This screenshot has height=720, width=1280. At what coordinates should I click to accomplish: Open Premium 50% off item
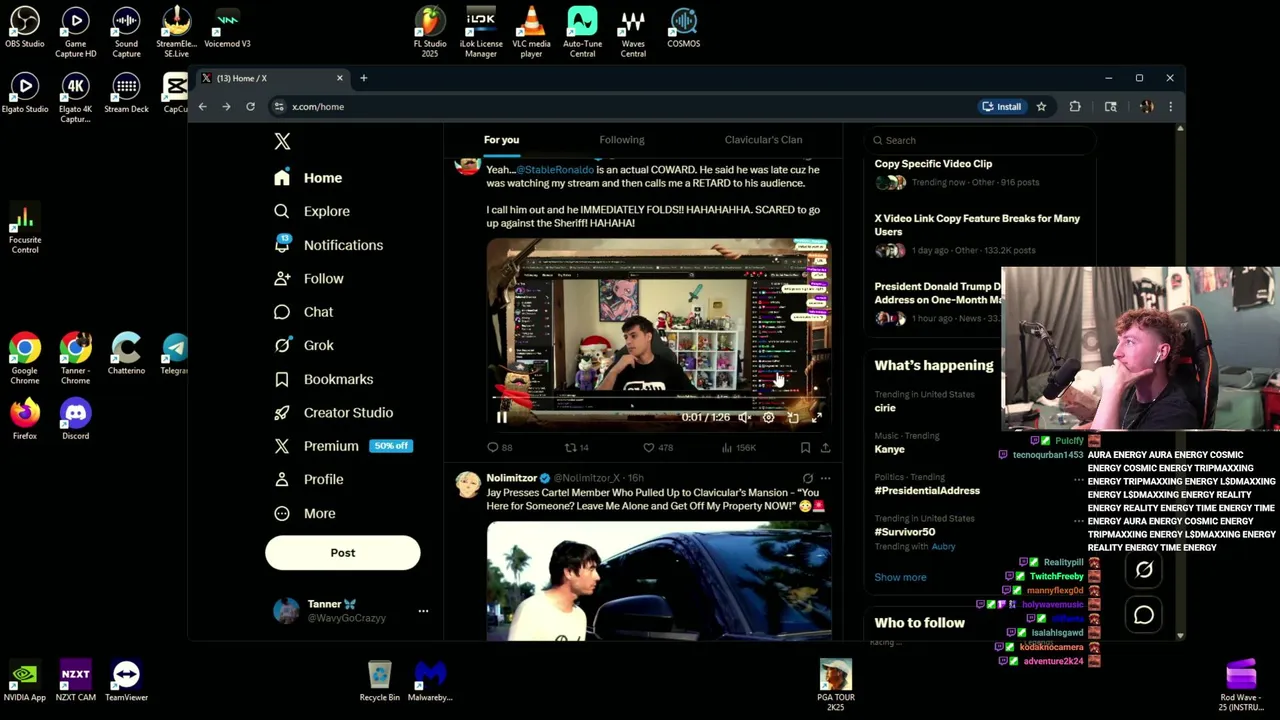[343, 446]
